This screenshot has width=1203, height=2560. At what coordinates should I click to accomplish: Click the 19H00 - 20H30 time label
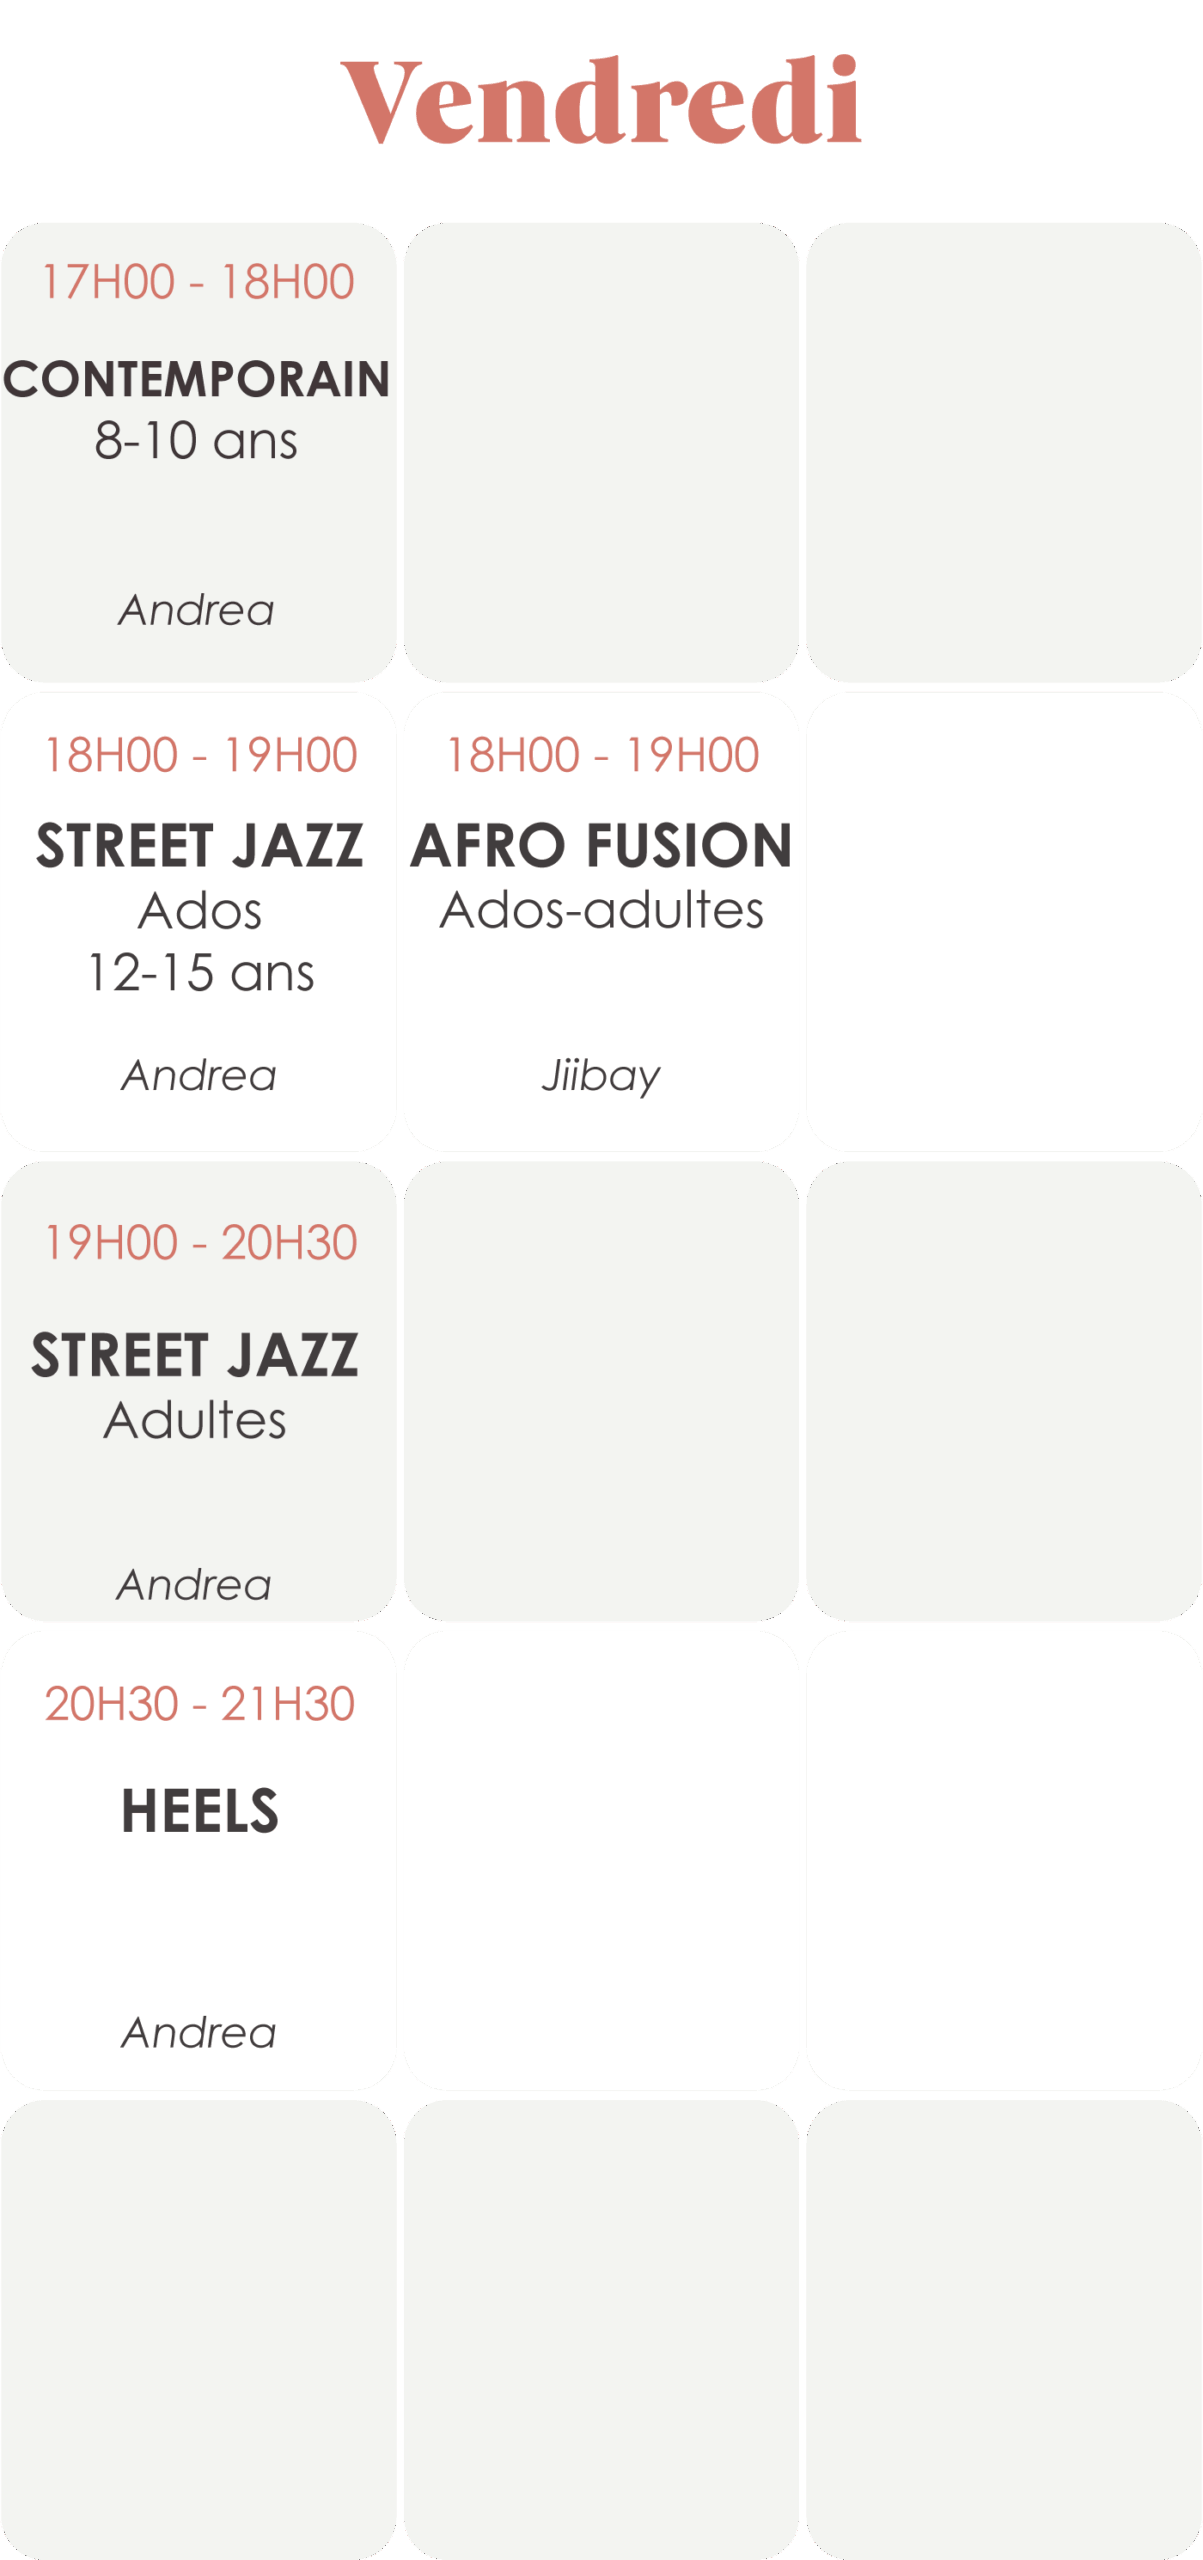200,1243
